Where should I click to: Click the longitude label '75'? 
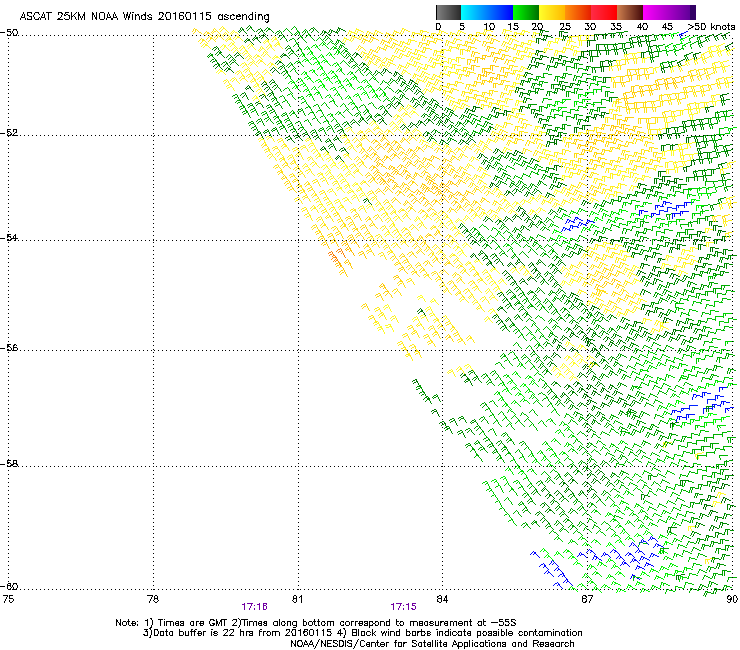[x=8, y=599]
